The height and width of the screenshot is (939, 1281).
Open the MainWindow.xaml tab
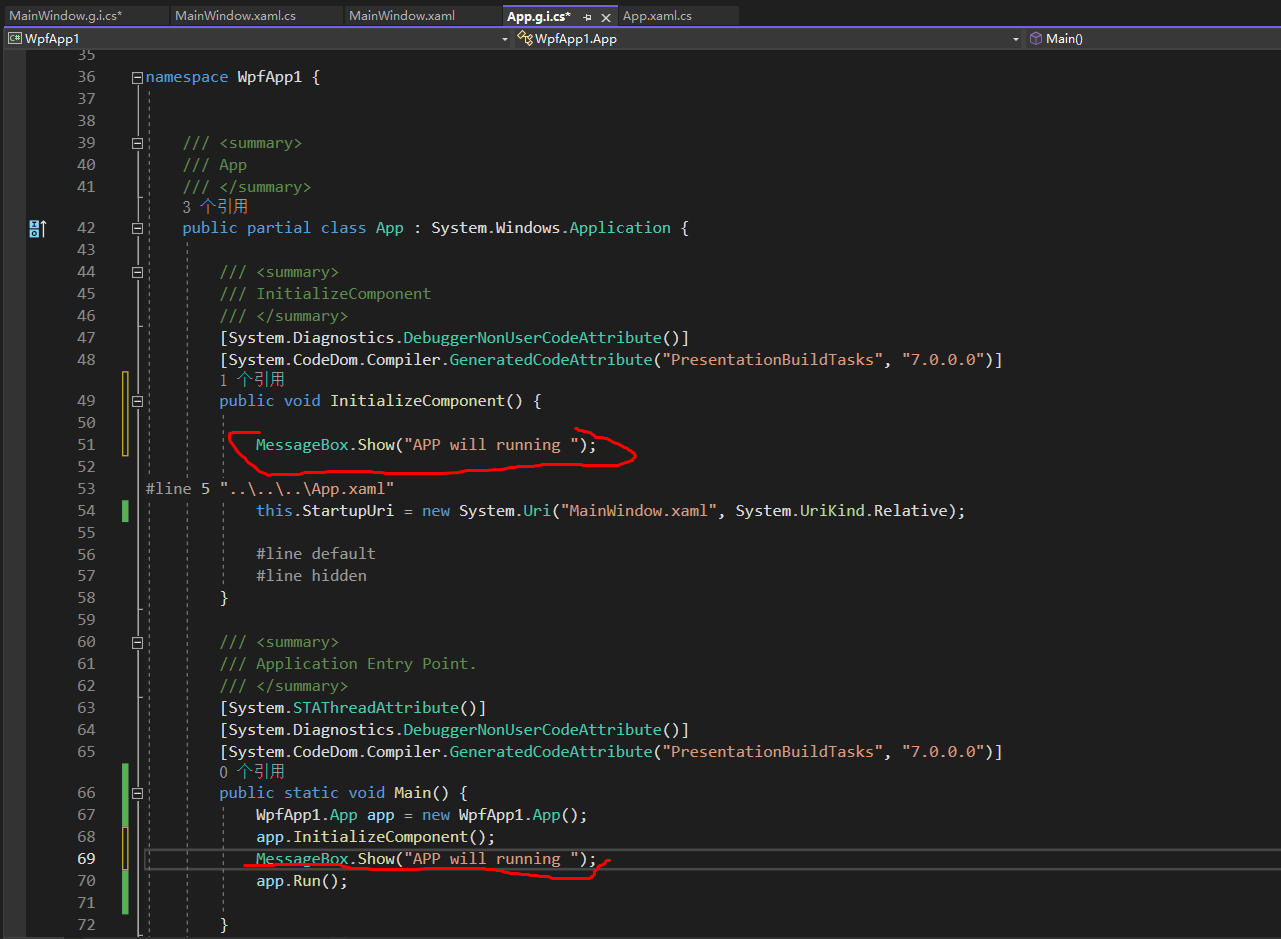tap(402, 16)
